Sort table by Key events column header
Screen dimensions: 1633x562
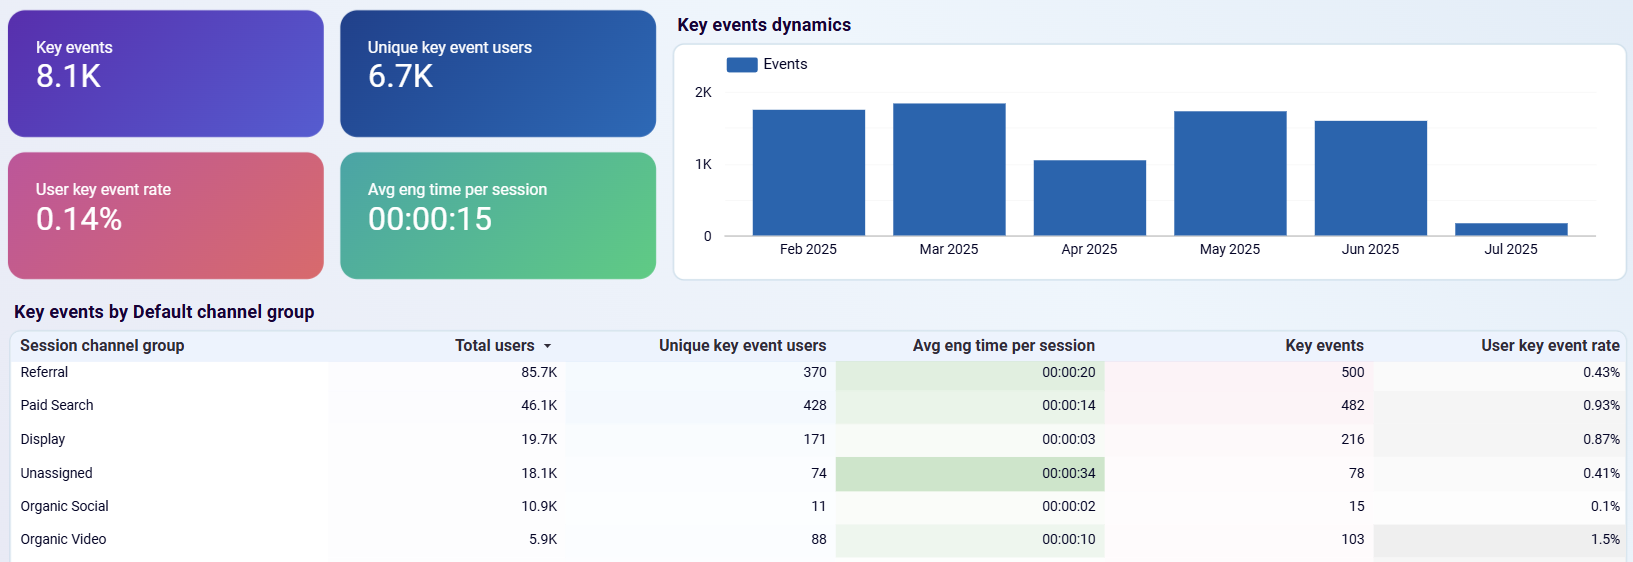coord(1324,345)
